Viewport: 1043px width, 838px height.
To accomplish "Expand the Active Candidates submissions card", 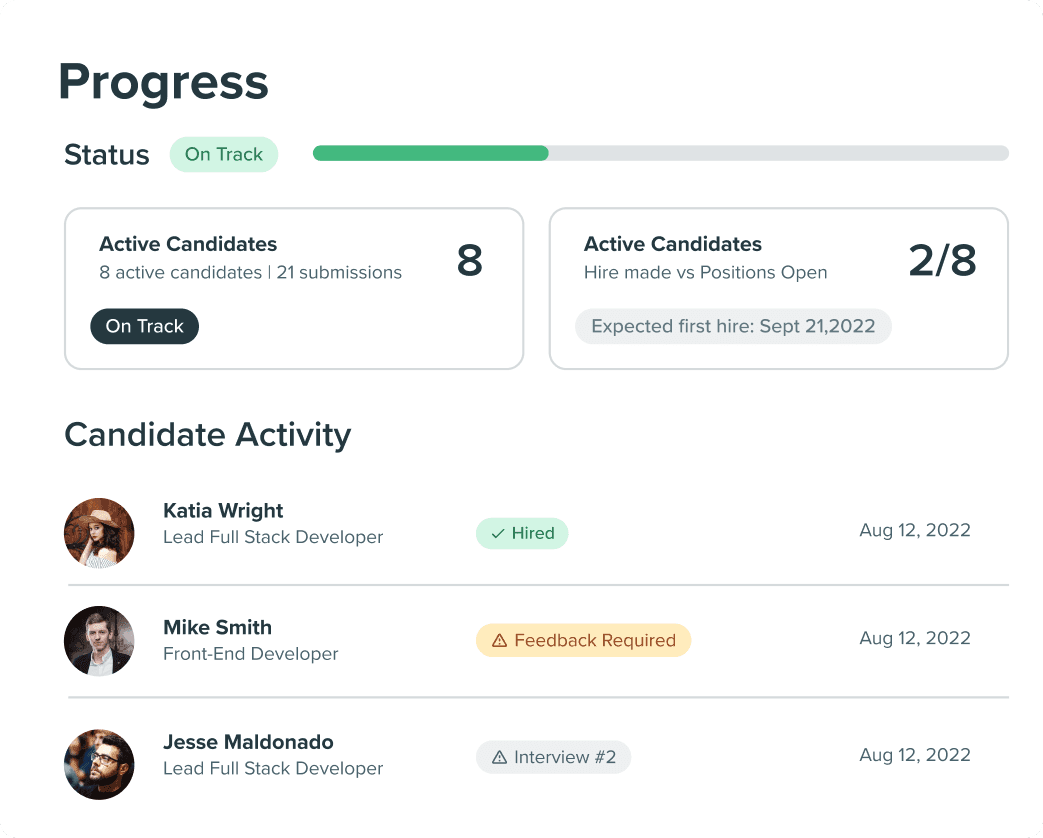I will 294,288.
